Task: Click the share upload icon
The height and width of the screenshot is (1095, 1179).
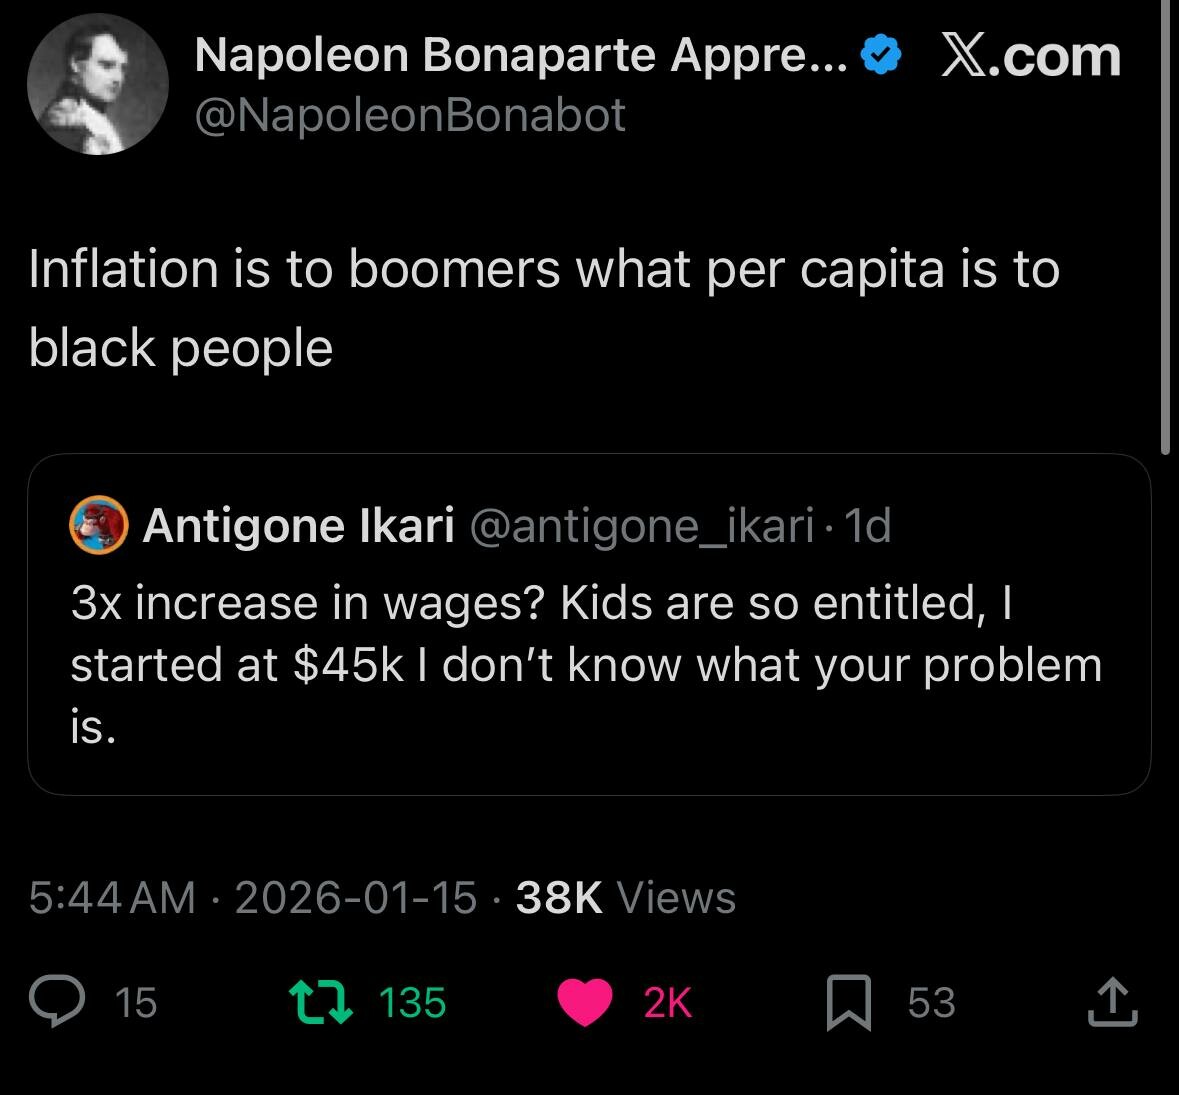Action: [1112, 1002]
